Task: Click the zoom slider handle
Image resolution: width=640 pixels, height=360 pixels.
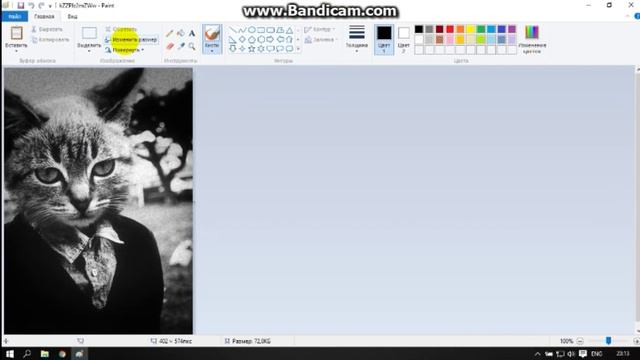Action: click(608, 341)
